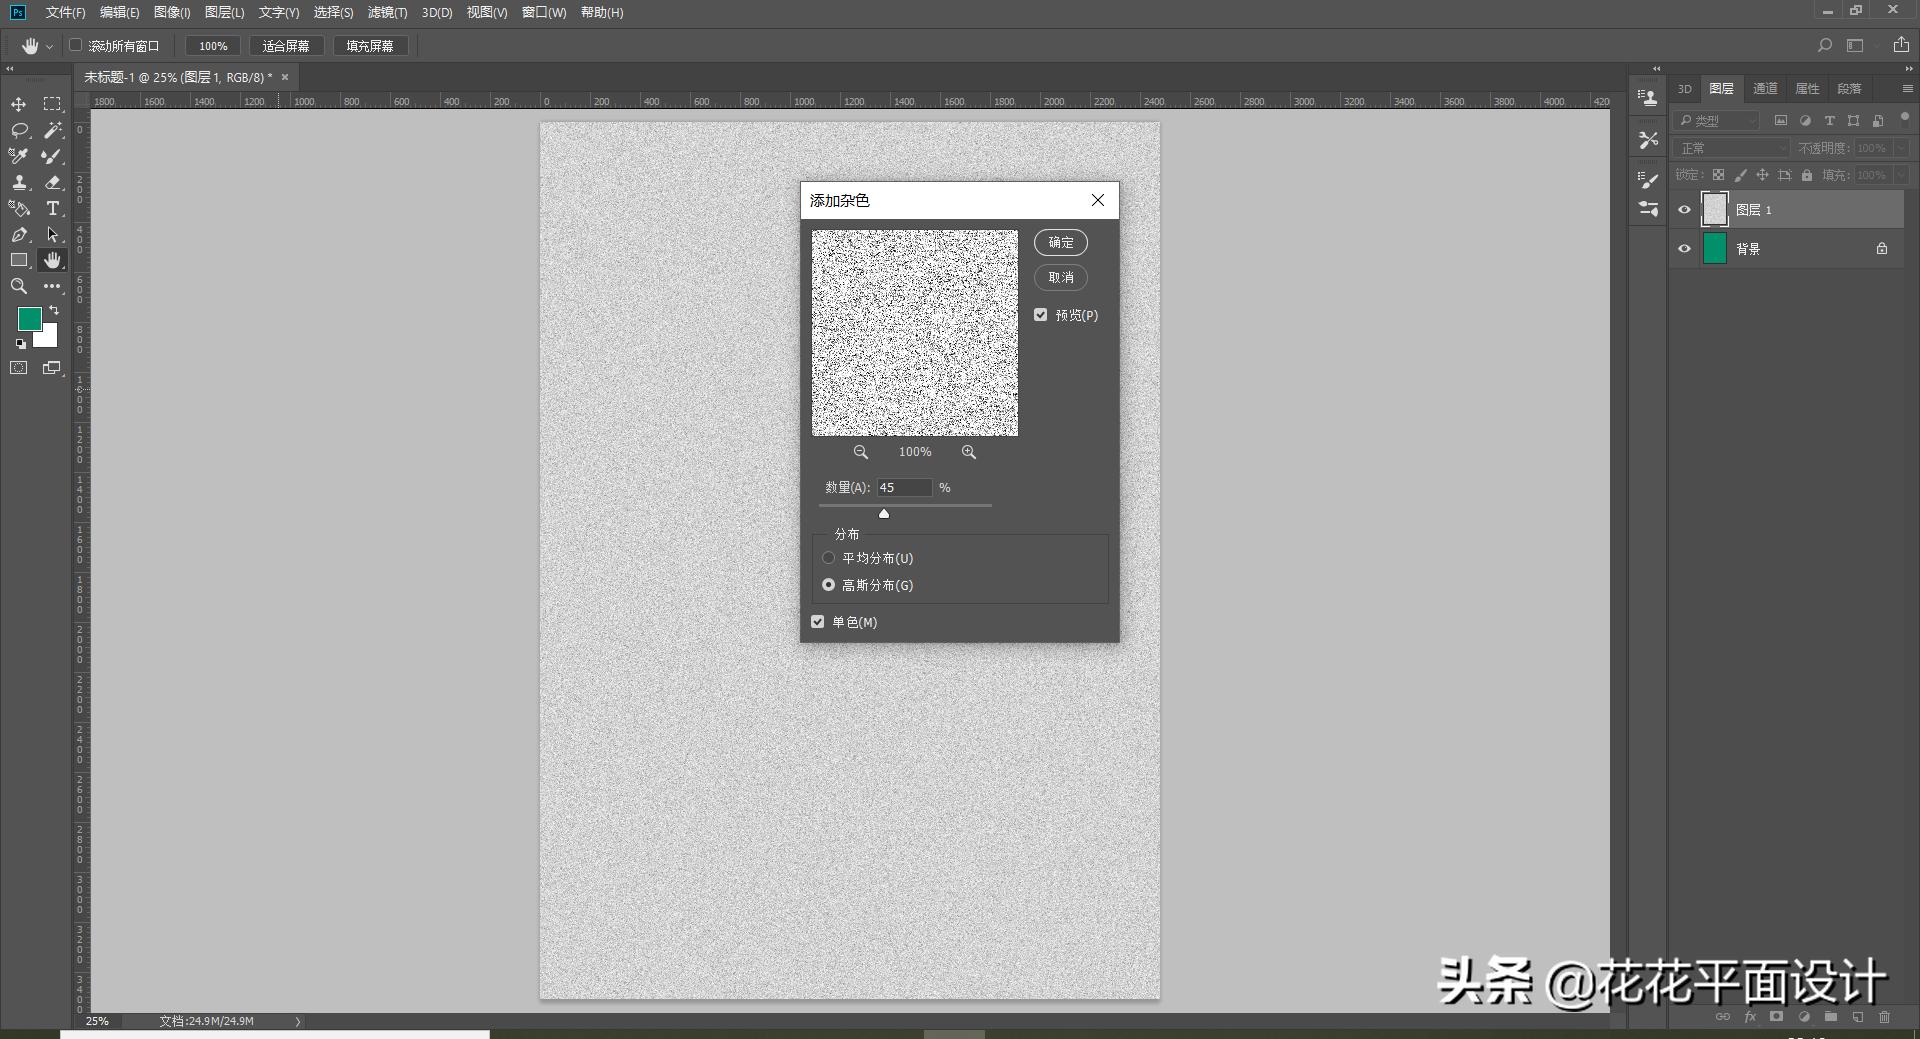The image size is (1920, 1039).
Task: Change screen mode from the toolbar
Action: 52,368
